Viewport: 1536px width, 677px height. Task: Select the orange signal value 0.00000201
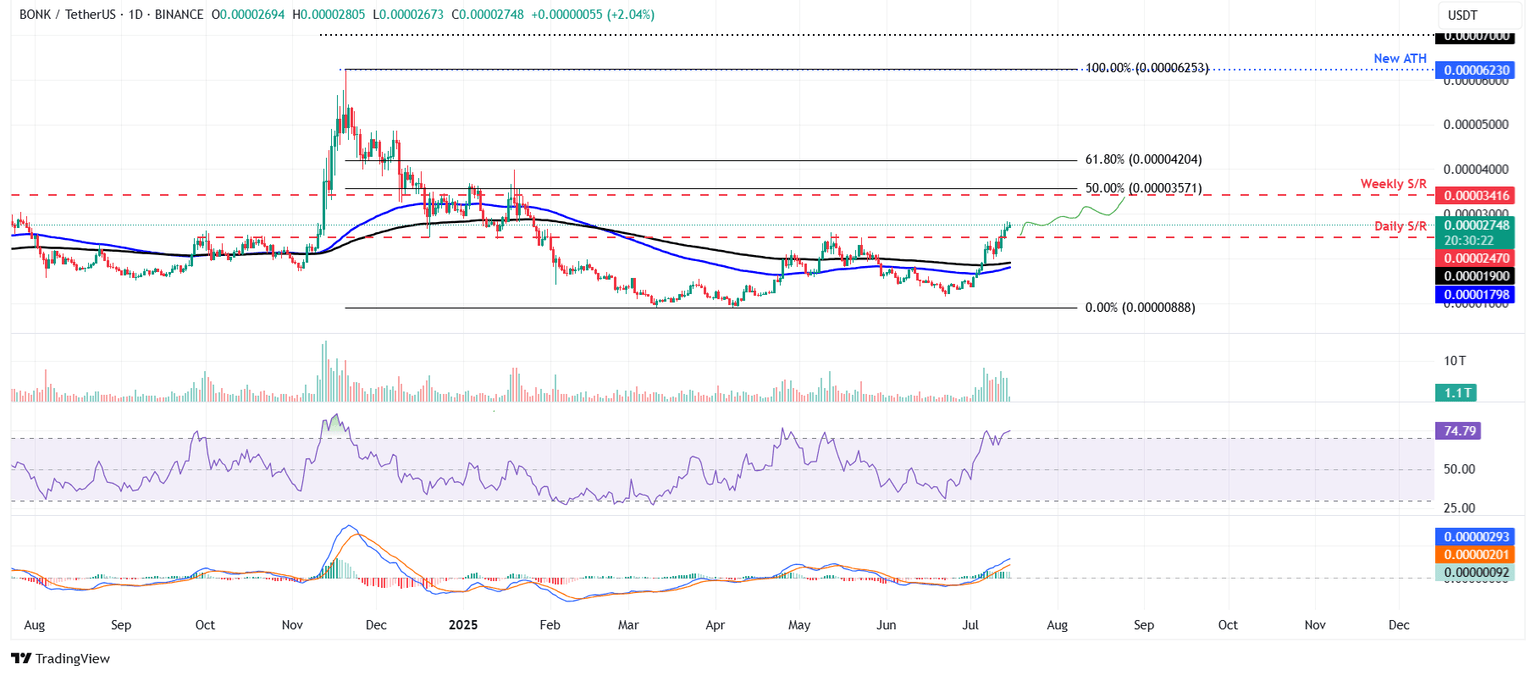[1477, 555]
